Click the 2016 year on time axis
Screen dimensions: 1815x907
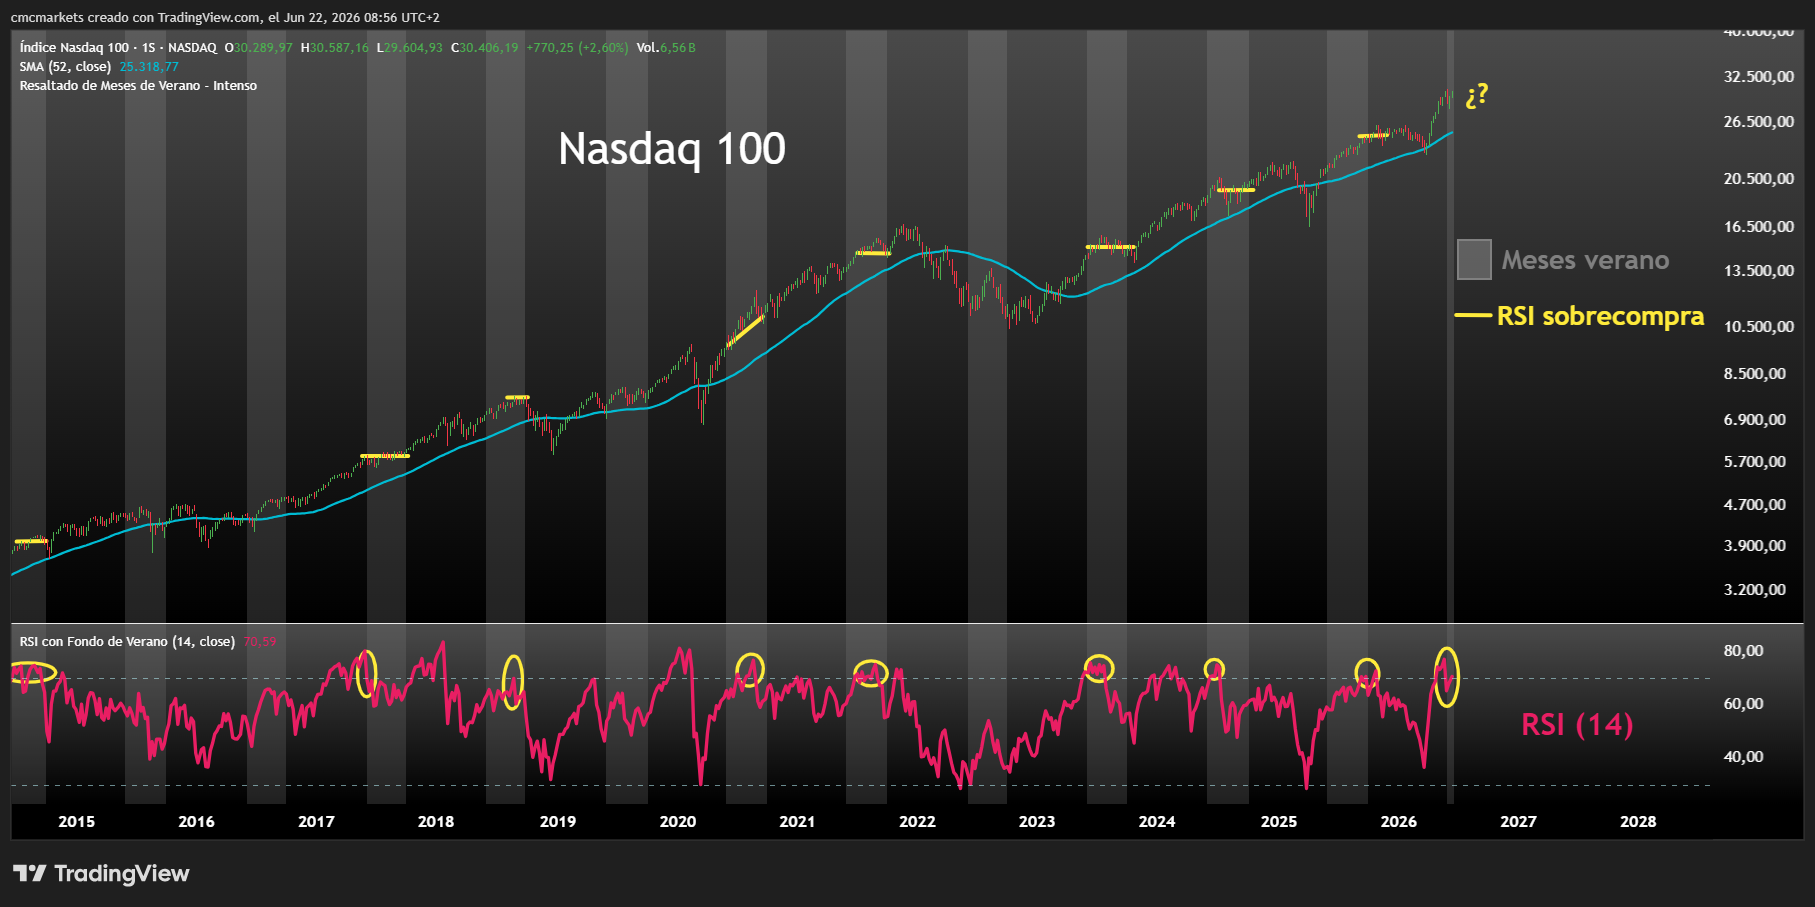coord(196,821)
